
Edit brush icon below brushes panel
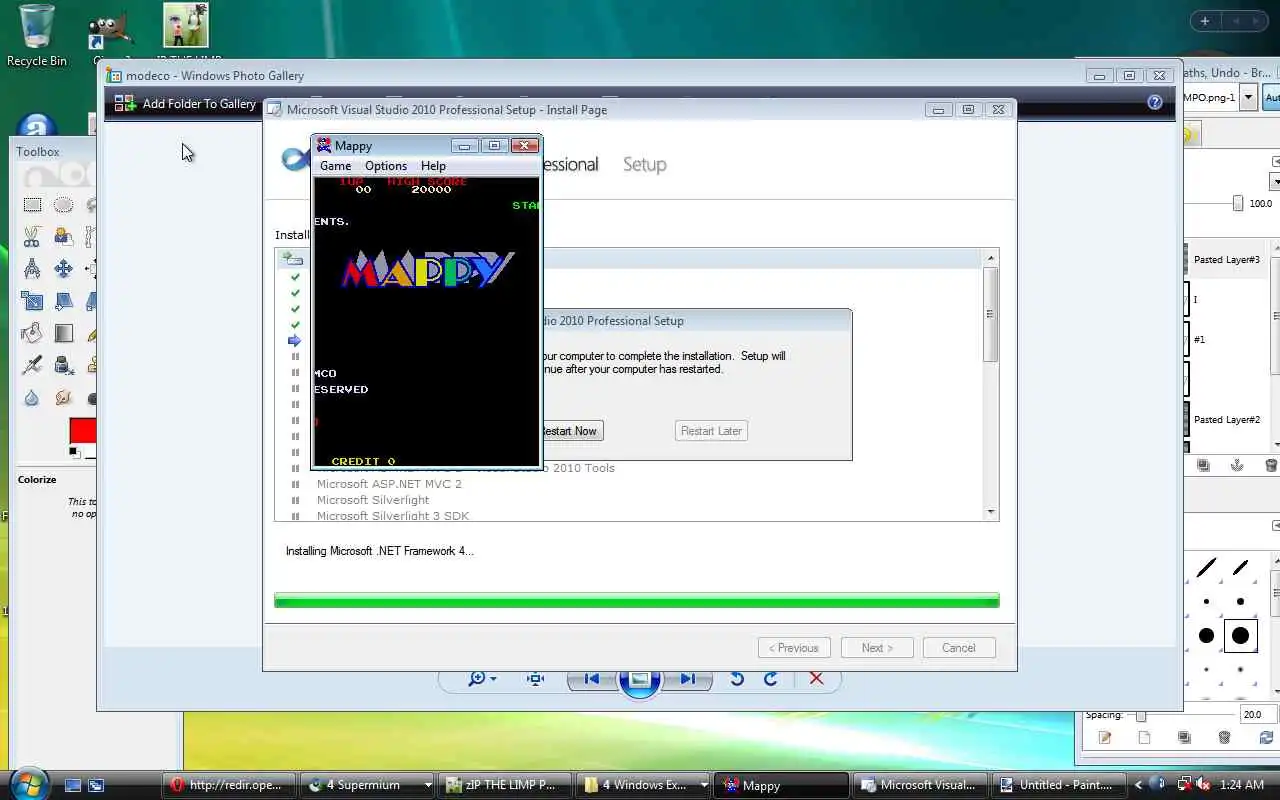1105,738
